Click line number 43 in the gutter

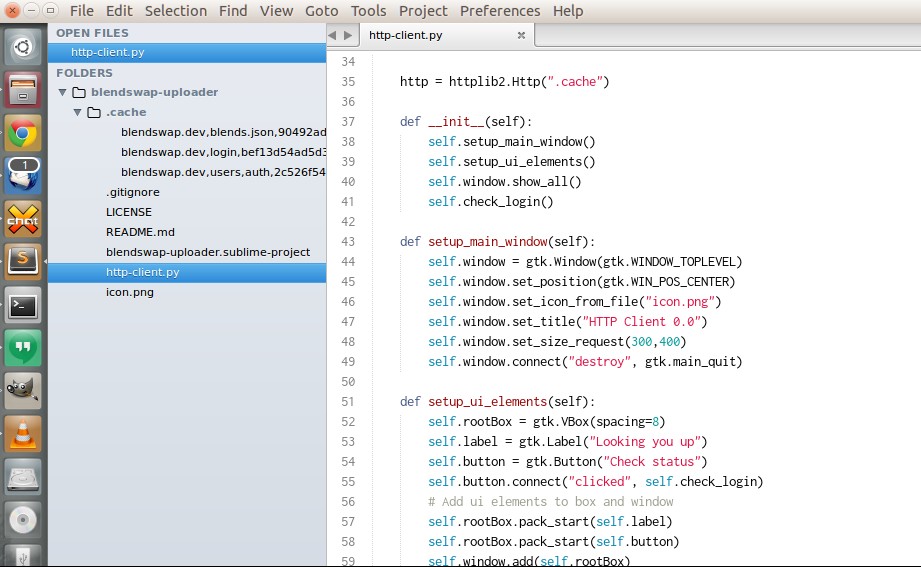[348, 242]
